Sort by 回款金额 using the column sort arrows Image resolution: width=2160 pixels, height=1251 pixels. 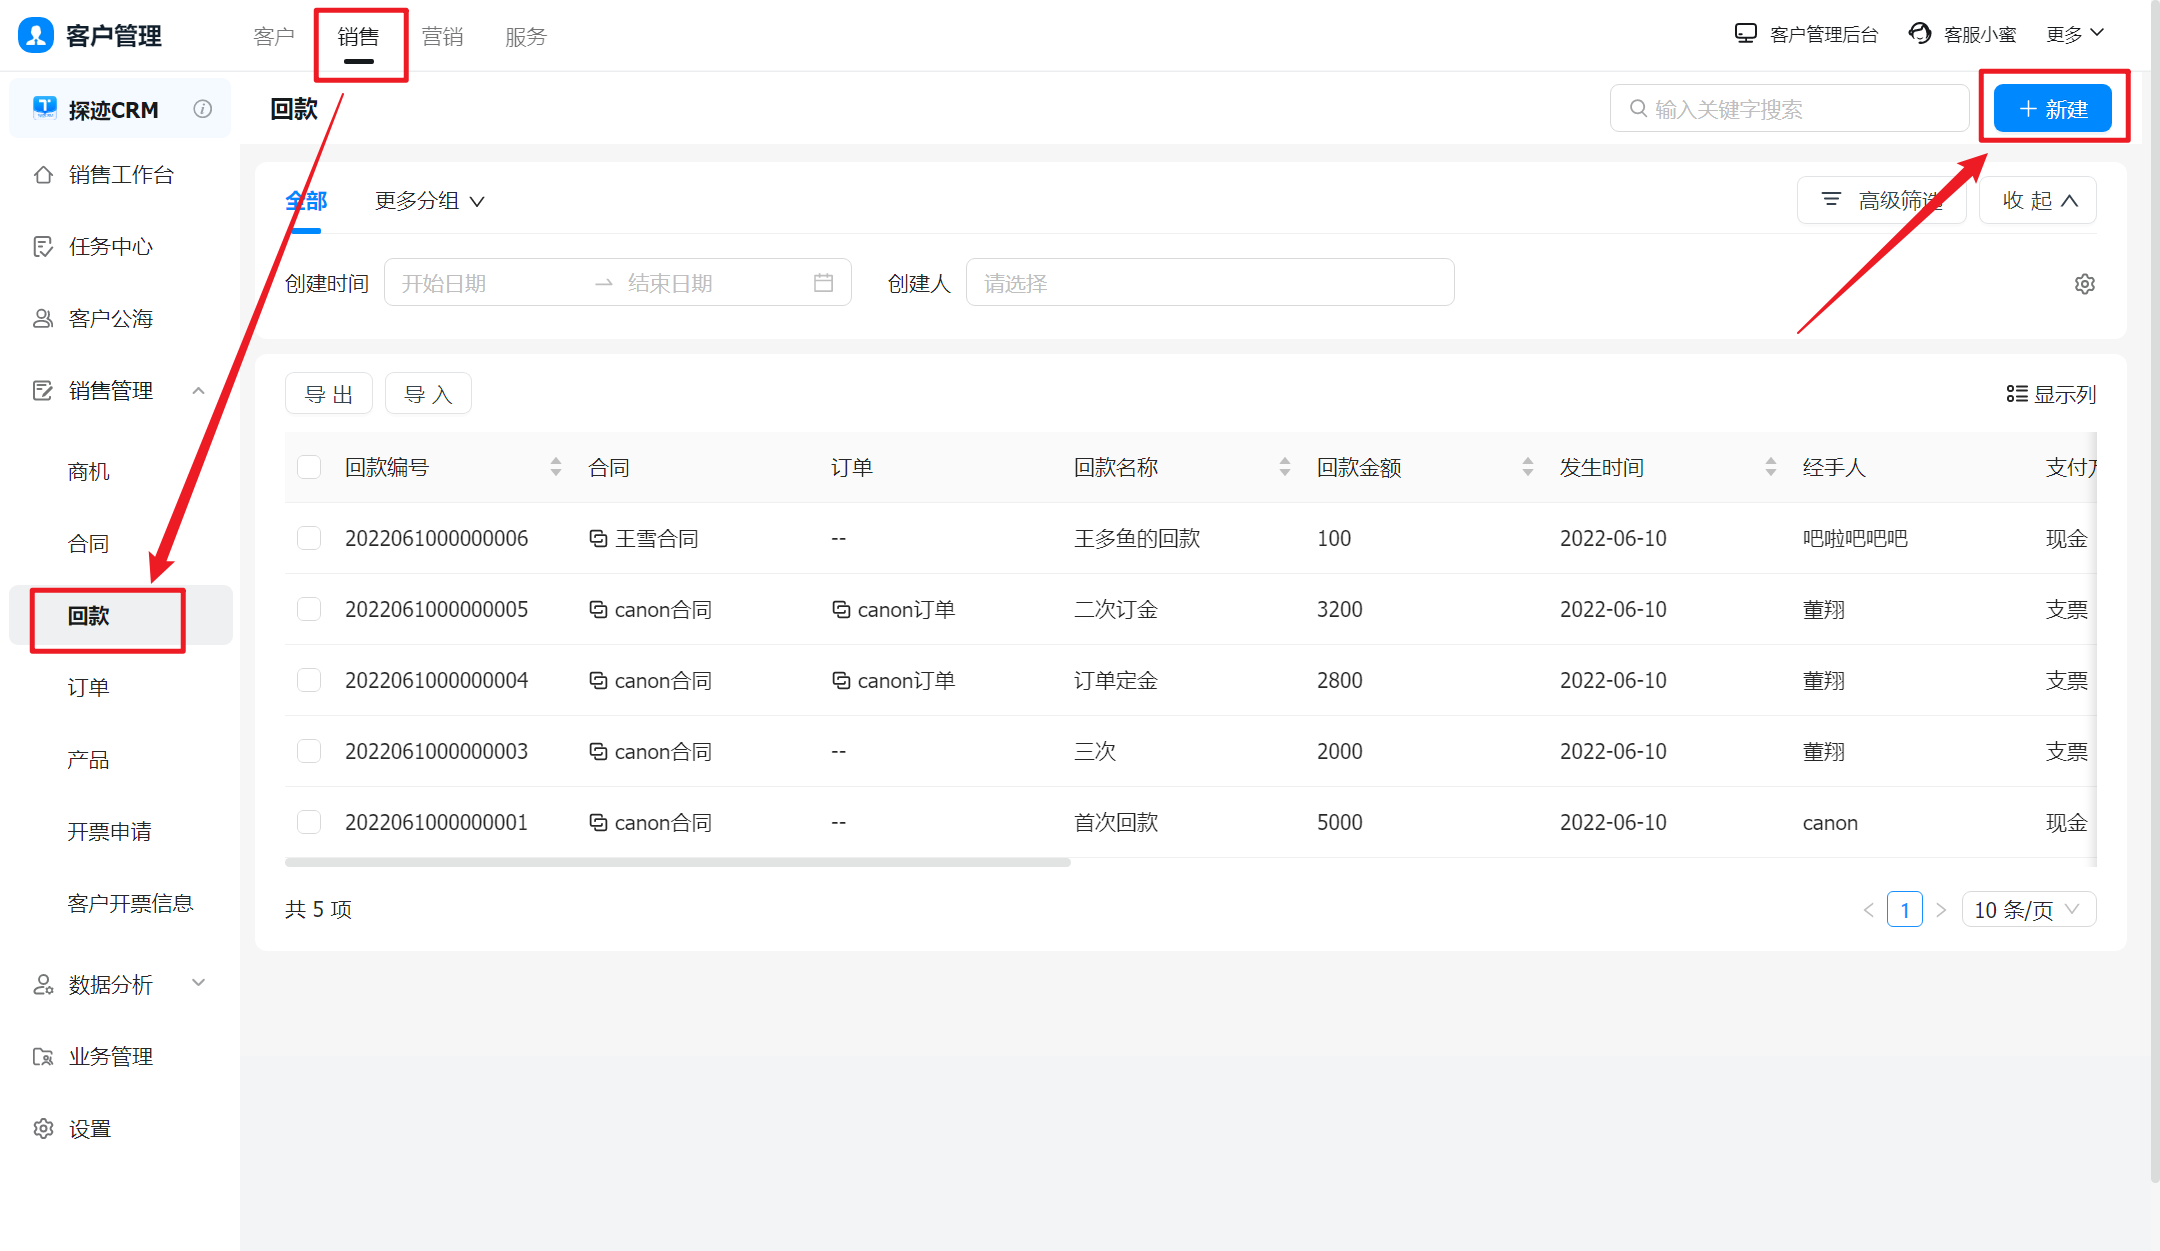click(1527, 467)
